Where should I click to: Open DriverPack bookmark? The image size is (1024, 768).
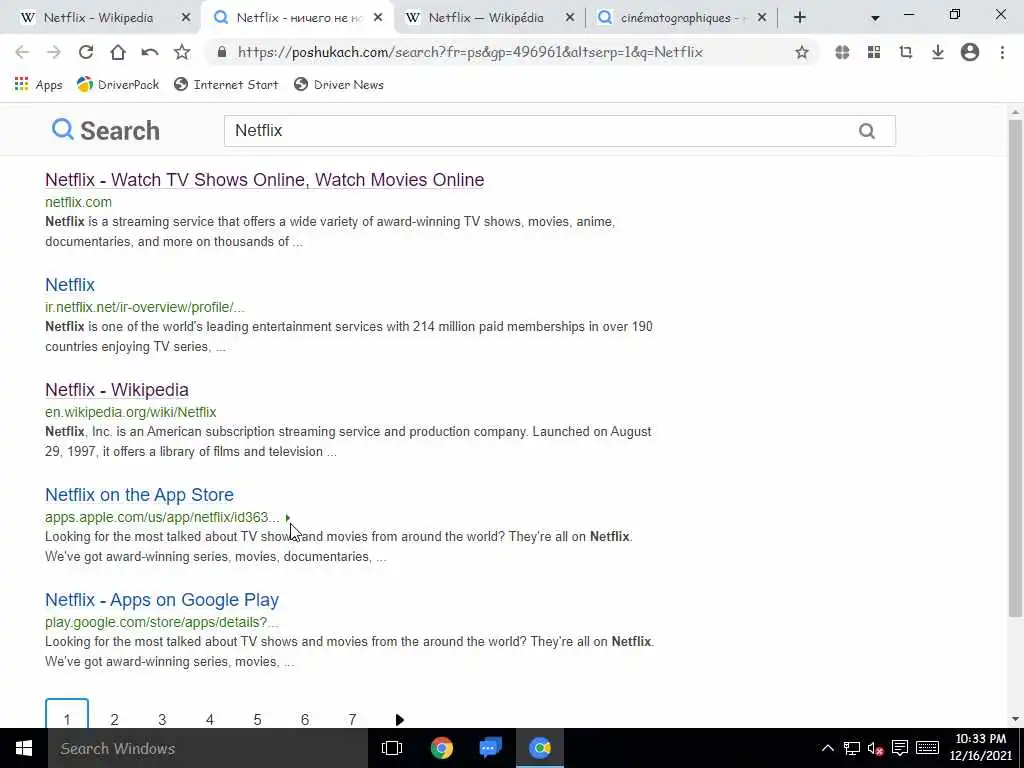click(118, 84)
